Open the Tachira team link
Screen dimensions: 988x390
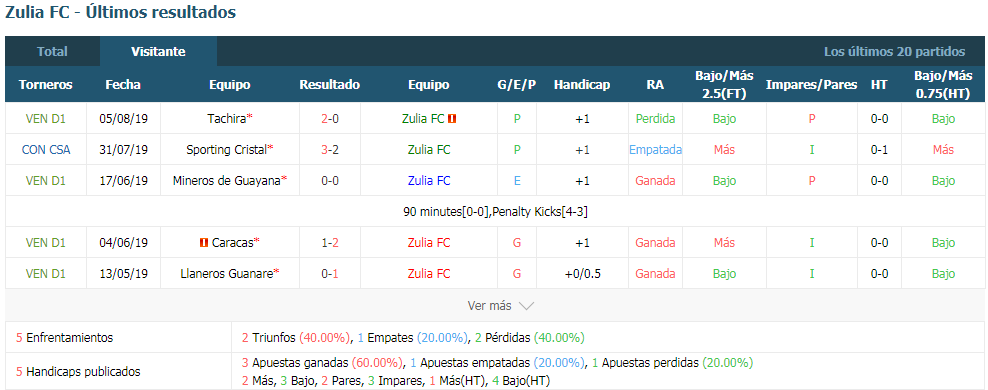pyautogui.click(x=226, y=118)
